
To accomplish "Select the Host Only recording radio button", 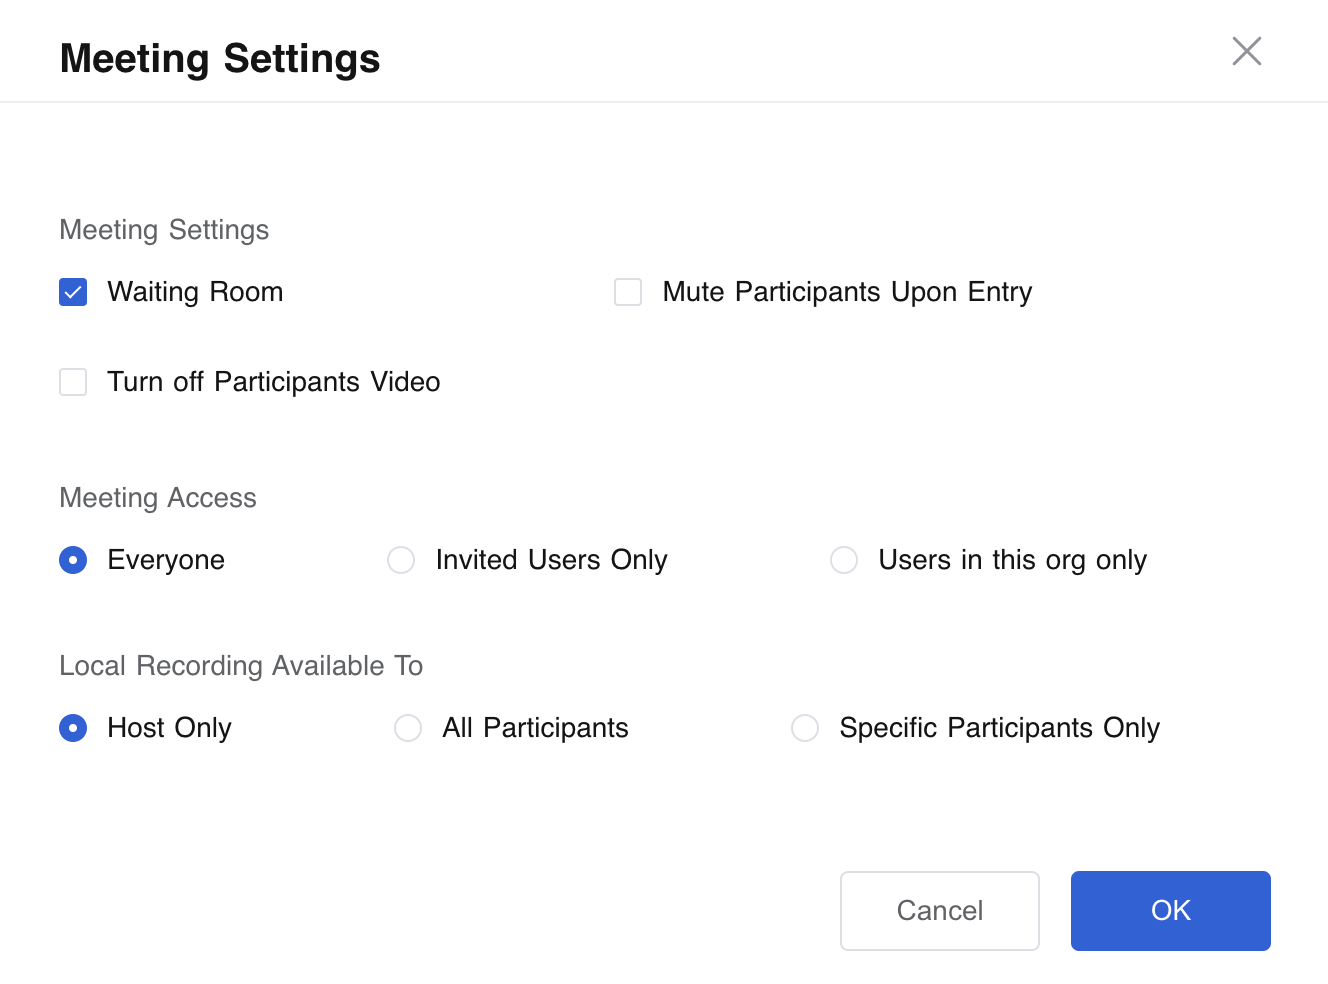I will click(x=73, y=728).
